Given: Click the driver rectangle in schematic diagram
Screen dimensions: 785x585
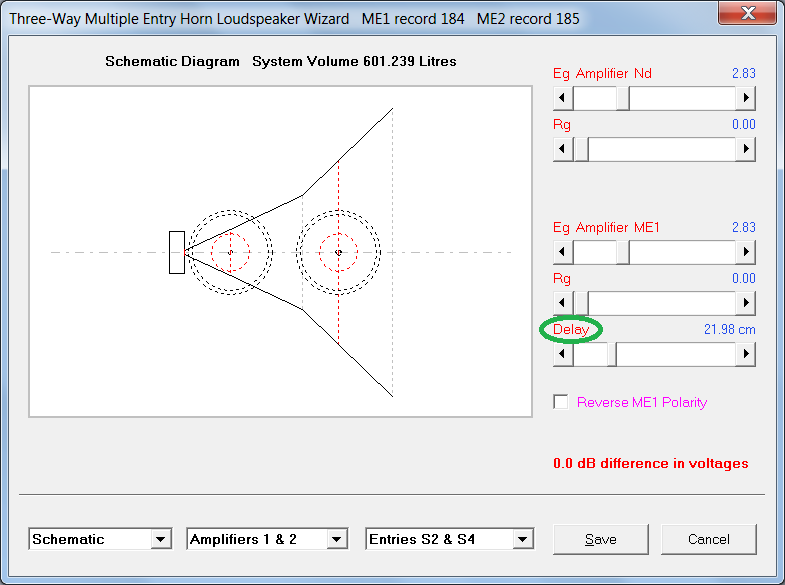Looking at the screenshot, I should point(177,252).
